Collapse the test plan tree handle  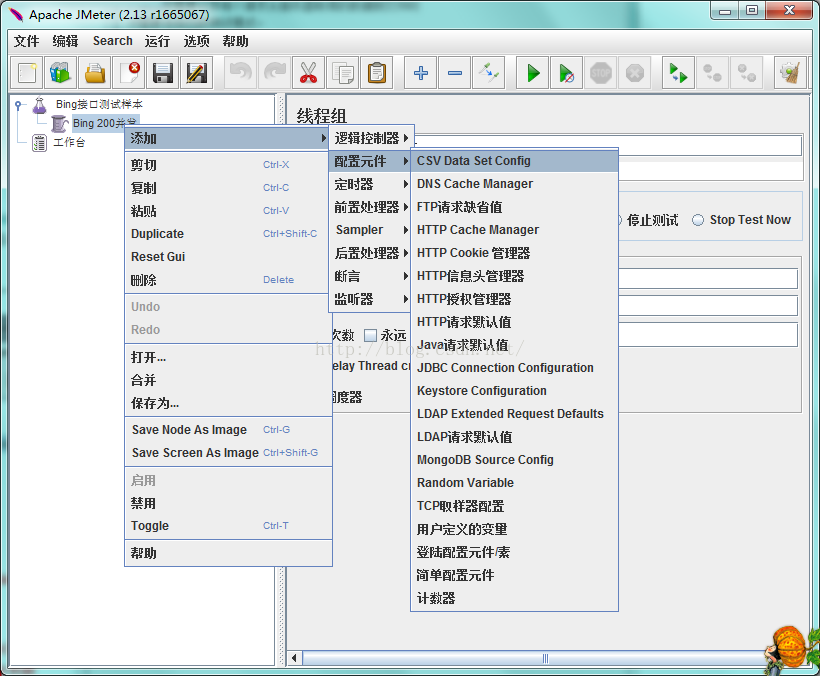tap(18, 105)
